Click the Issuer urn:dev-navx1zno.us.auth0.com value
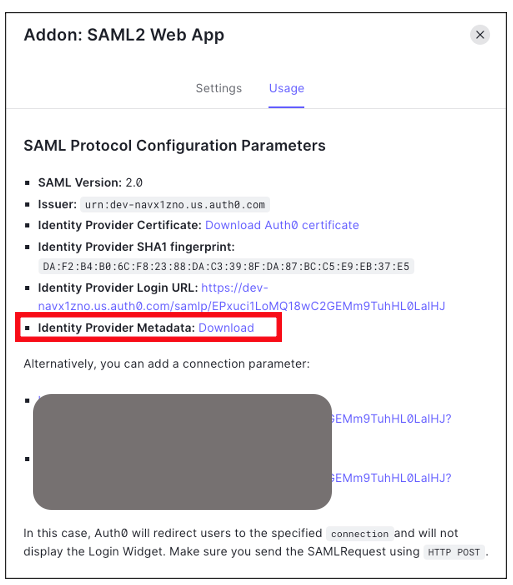Viewport: 513px width, 585px height. click(x=175, y=205)
